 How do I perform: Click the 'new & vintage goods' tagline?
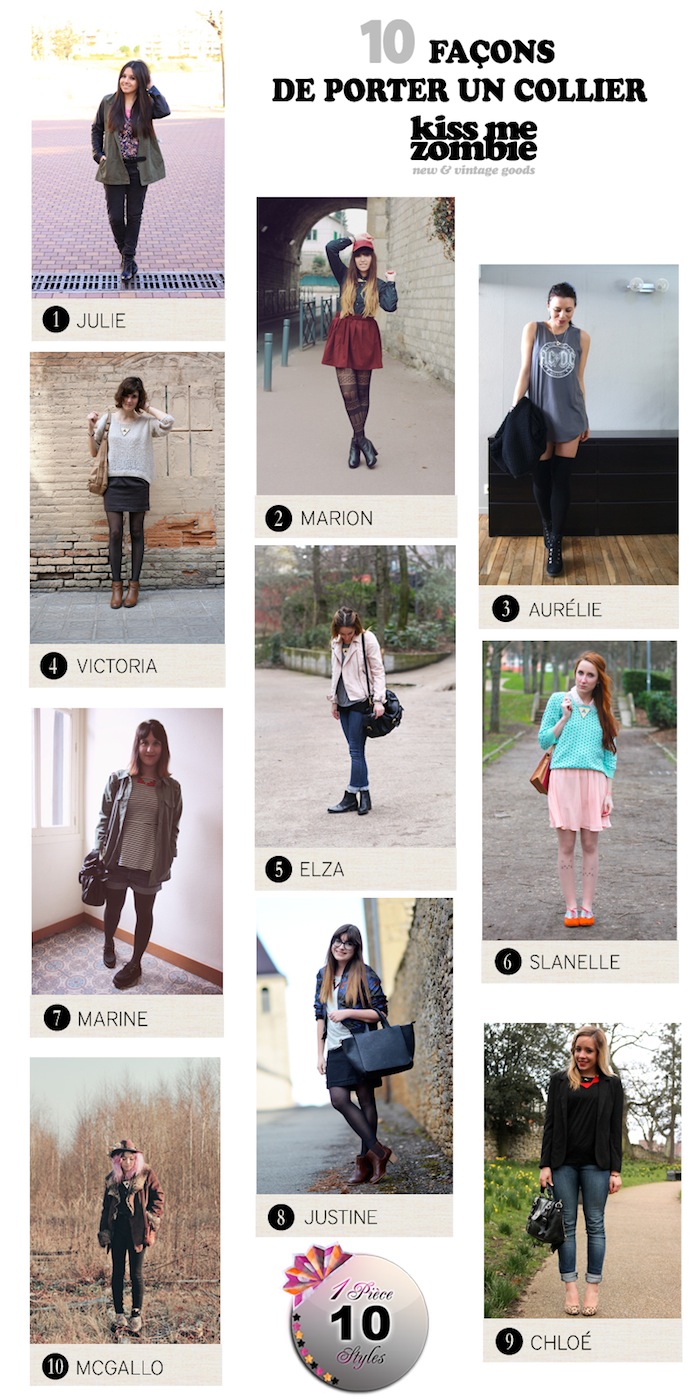tap(474, 170)
